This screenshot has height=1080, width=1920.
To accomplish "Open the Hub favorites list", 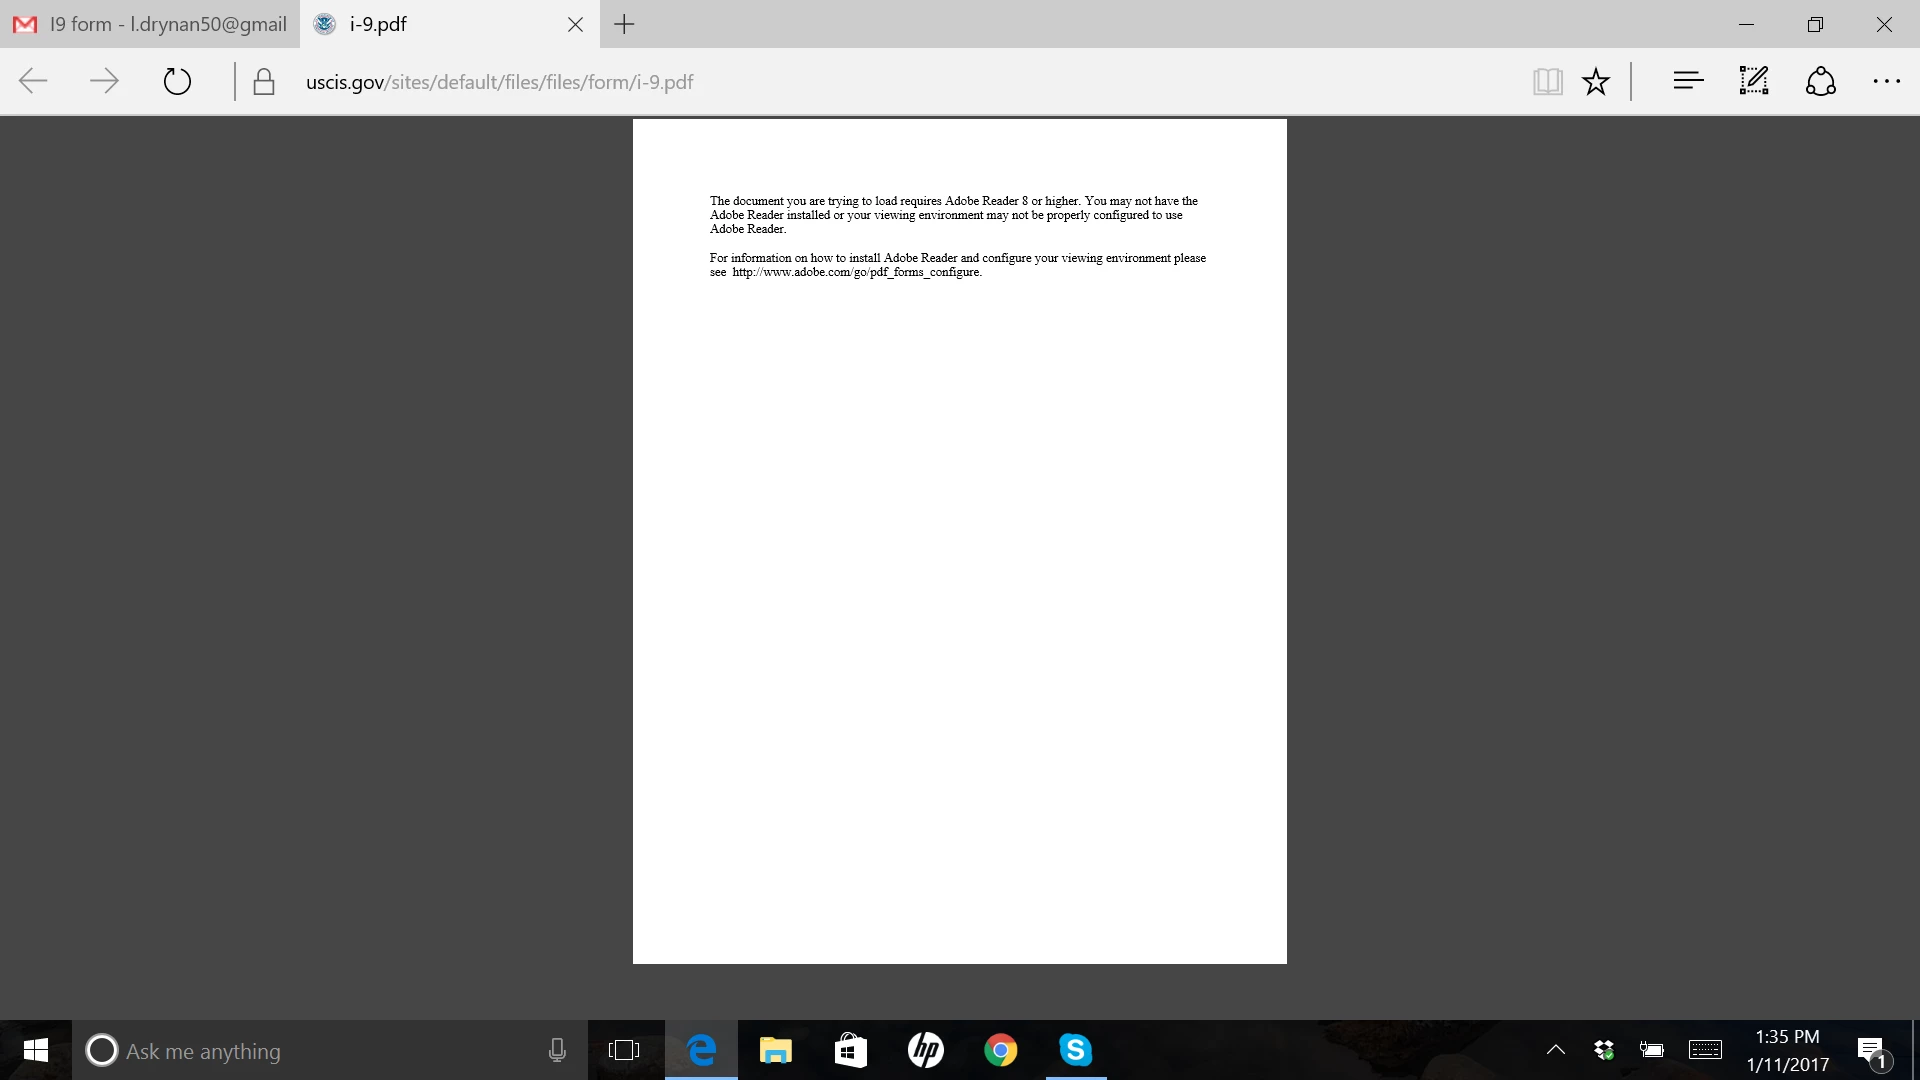I will [1688, 81].
